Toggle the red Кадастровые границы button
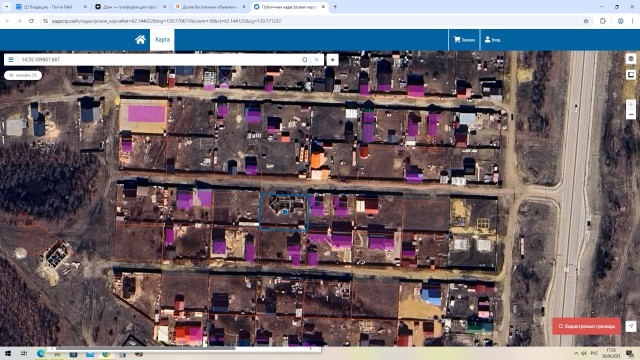The height and width of the screenshot is (360, 640). tap(587, 326)
